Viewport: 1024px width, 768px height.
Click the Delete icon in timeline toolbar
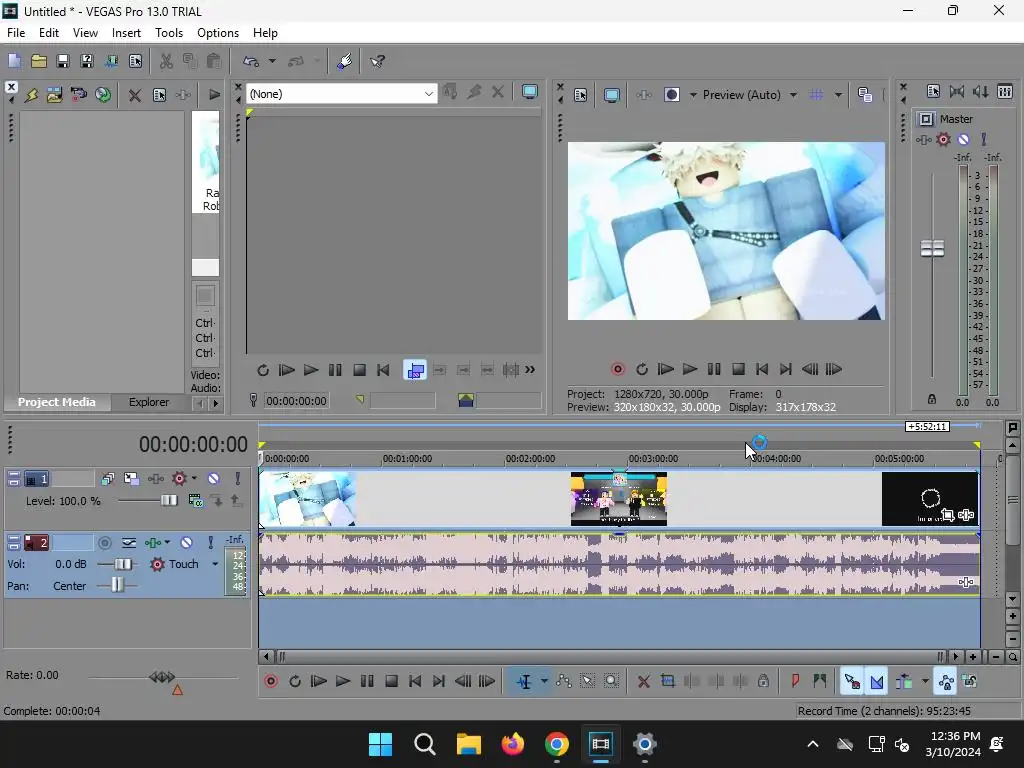click(x=643, y=682)
